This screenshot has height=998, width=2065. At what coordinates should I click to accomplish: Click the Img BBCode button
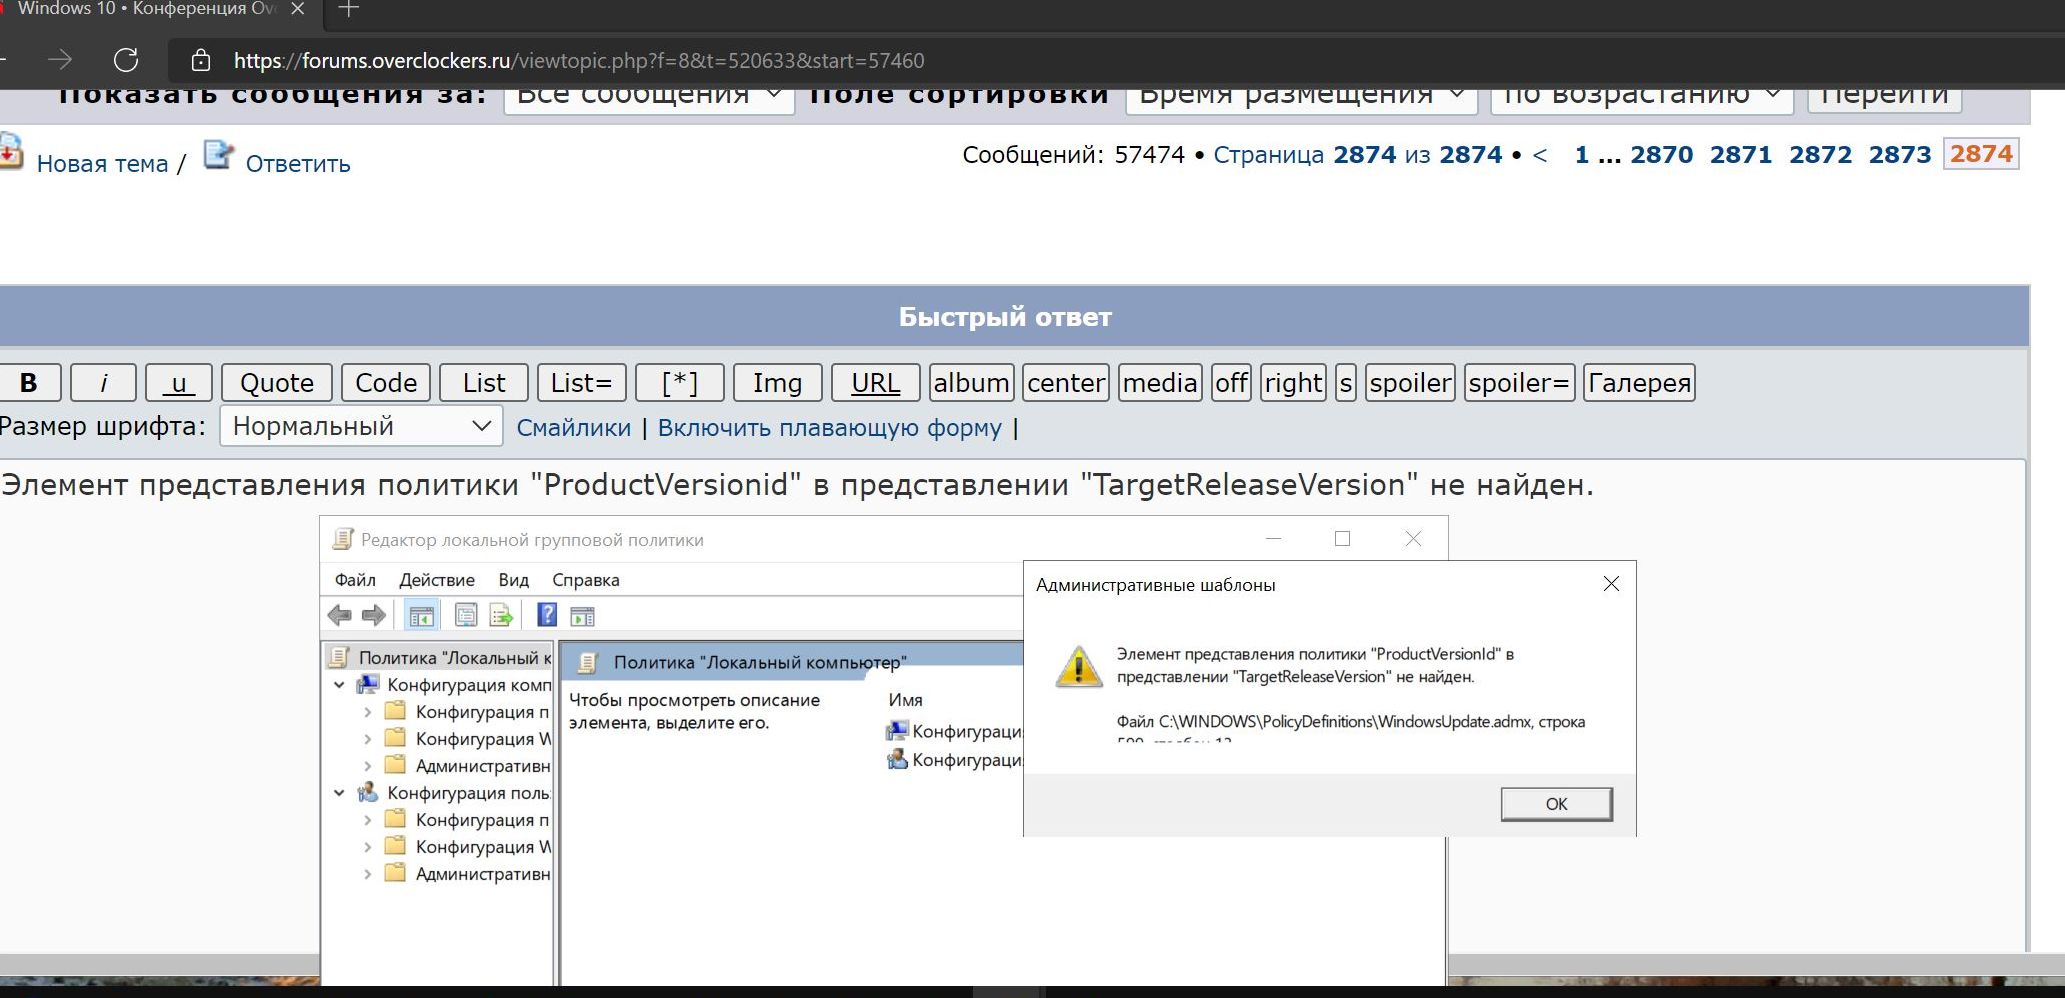pyautogui.click(x=778, y=383)
